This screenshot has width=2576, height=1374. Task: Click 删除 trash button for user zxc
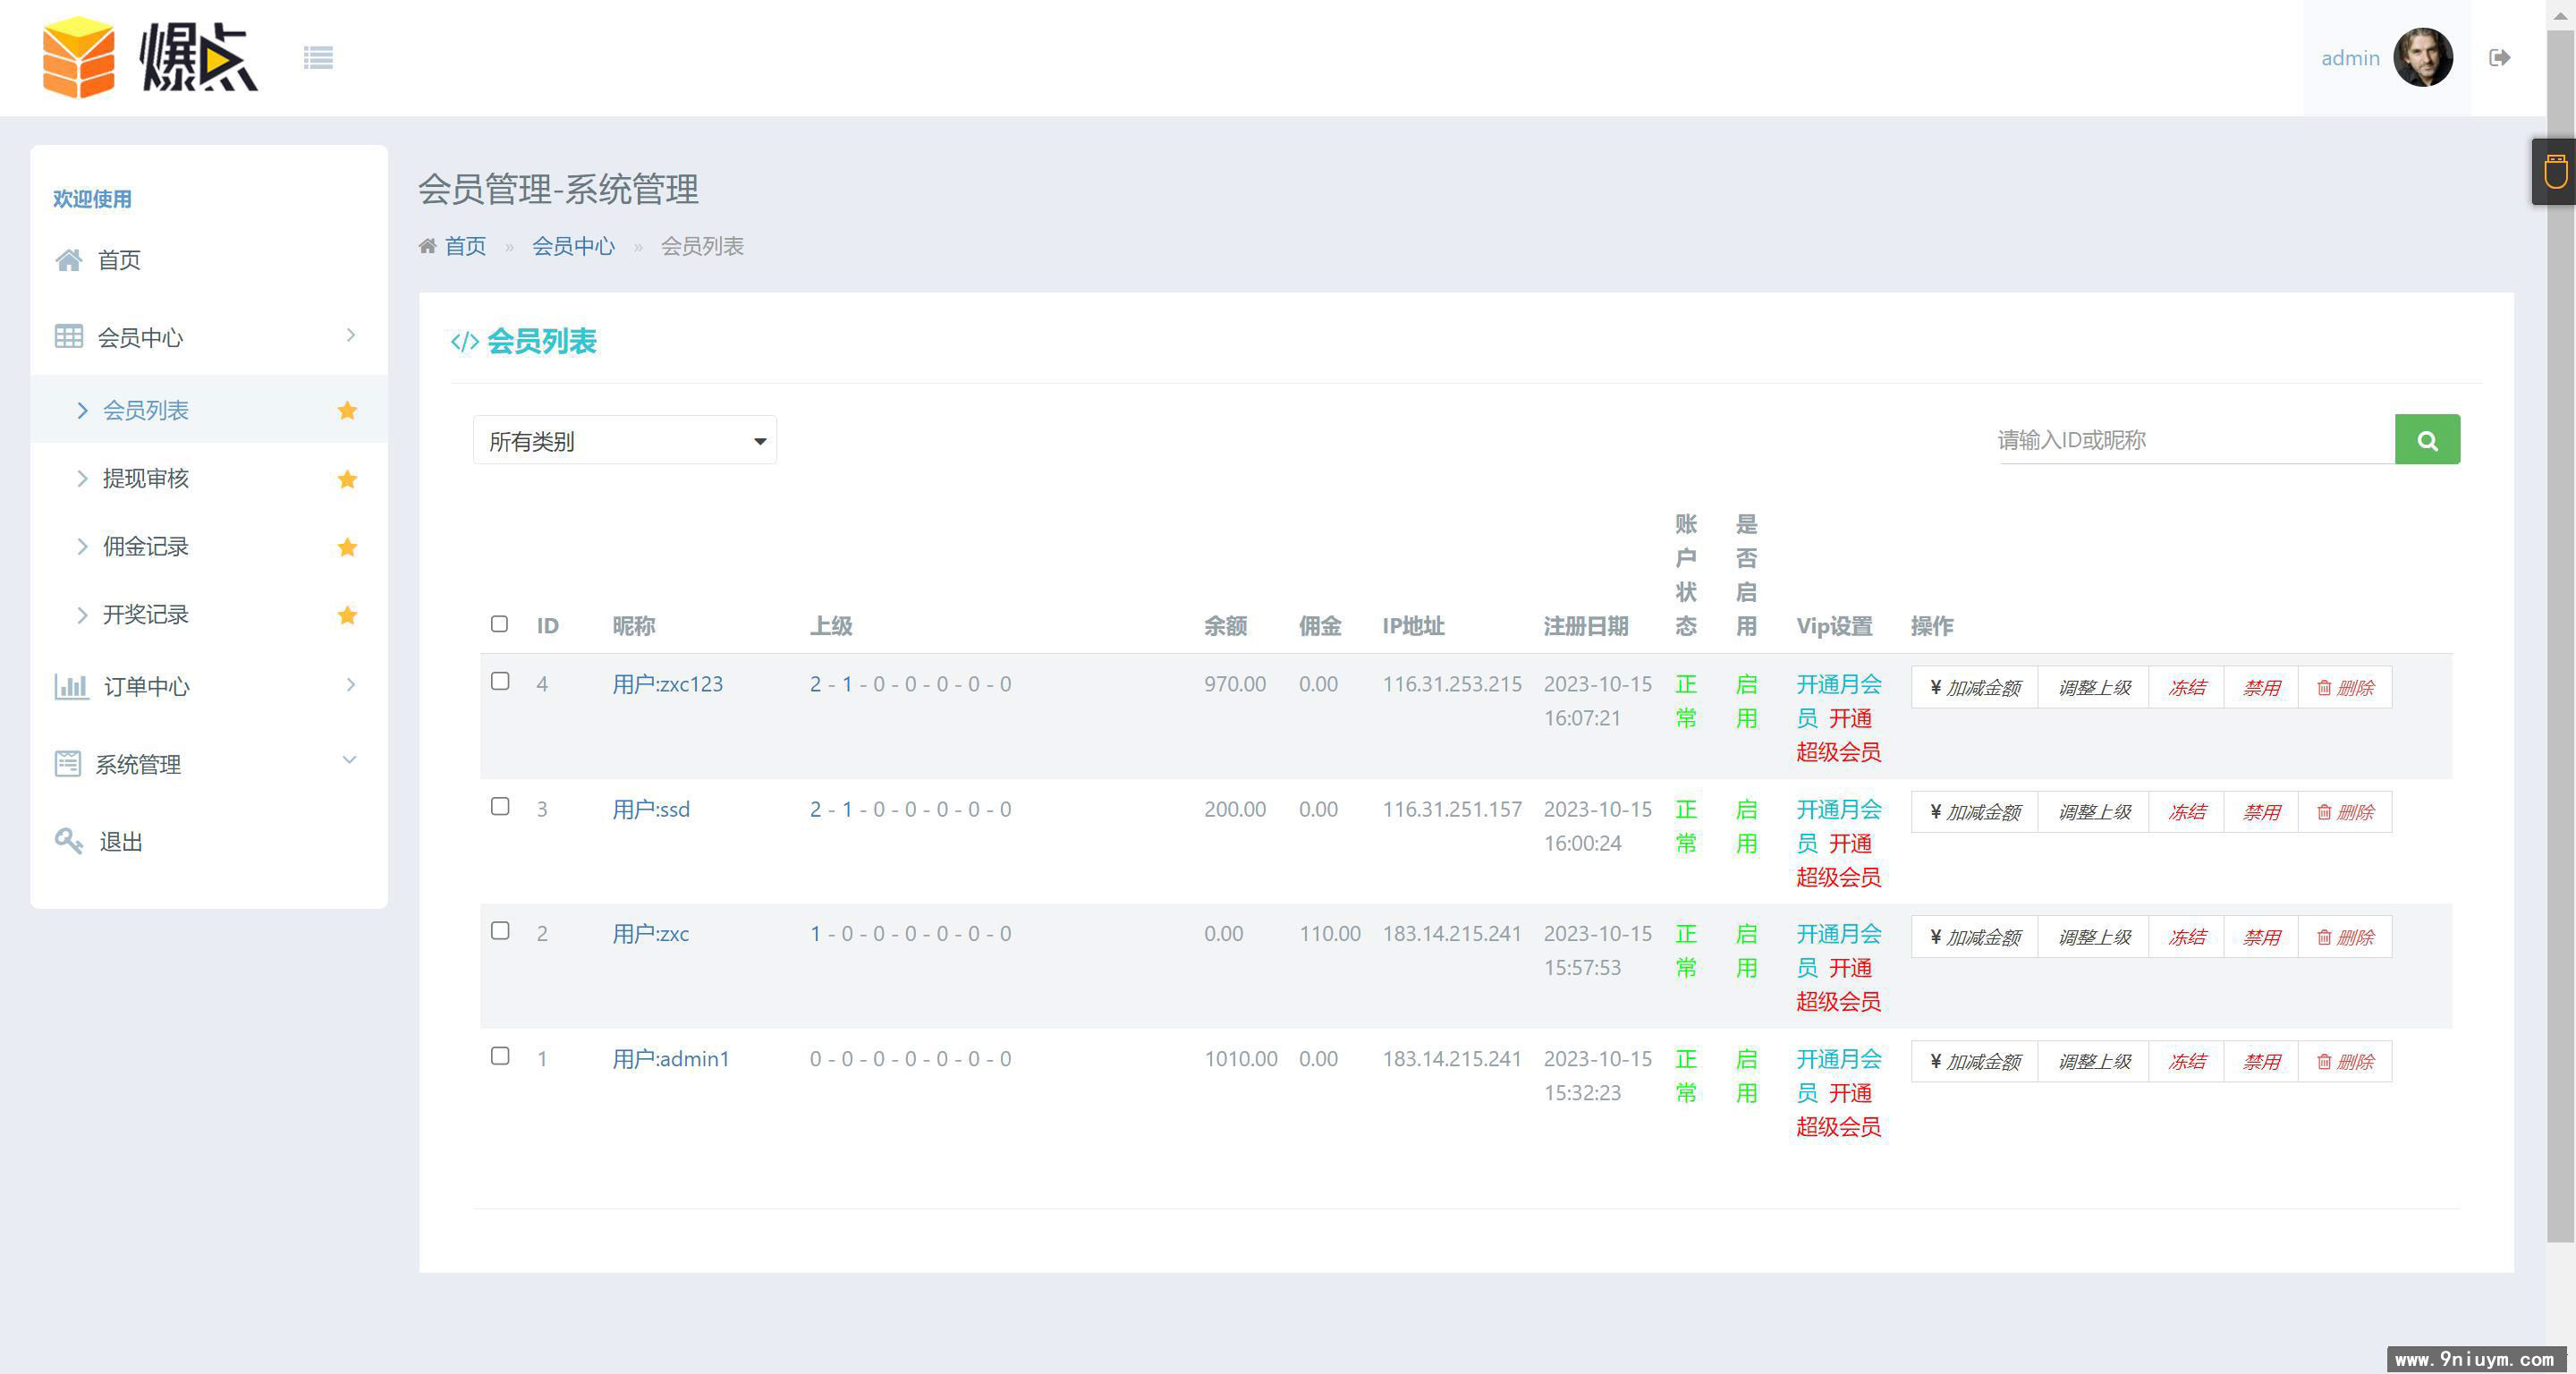pyautogui.click(x=2345, y=937)
